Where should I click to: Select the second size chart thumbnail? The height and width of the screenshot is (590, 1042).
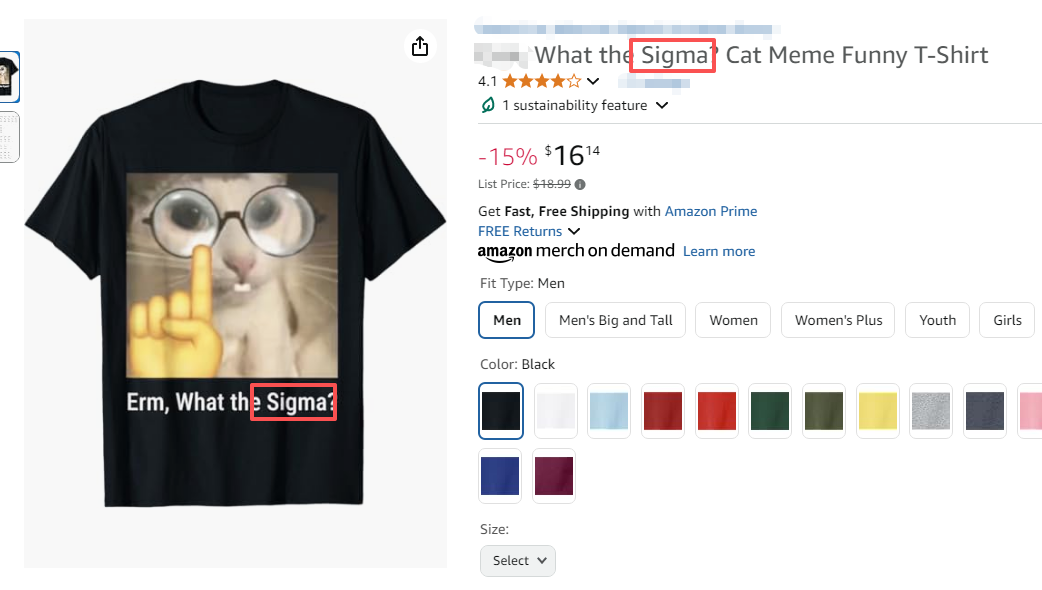(x=9, y=137)
